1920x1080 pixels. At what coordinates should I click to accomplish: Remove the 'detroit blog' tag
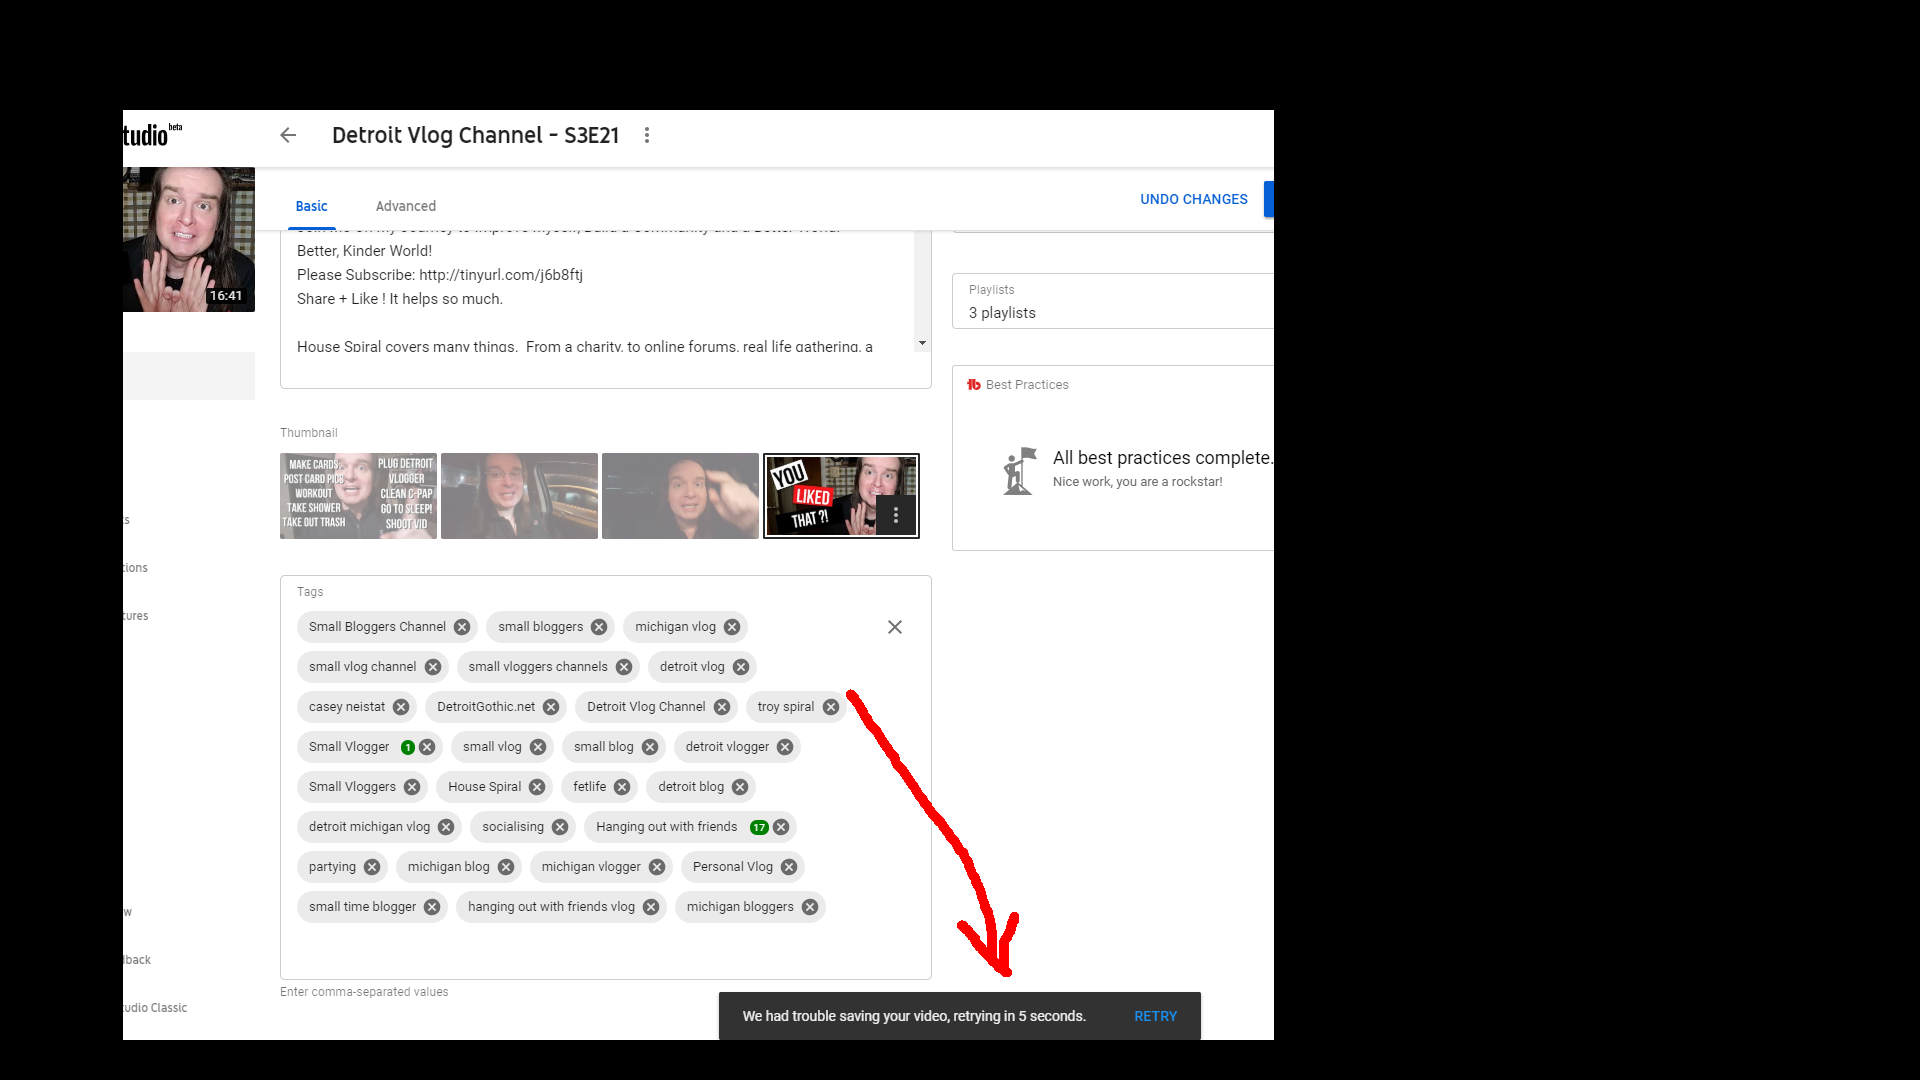(x=740, y=787)
